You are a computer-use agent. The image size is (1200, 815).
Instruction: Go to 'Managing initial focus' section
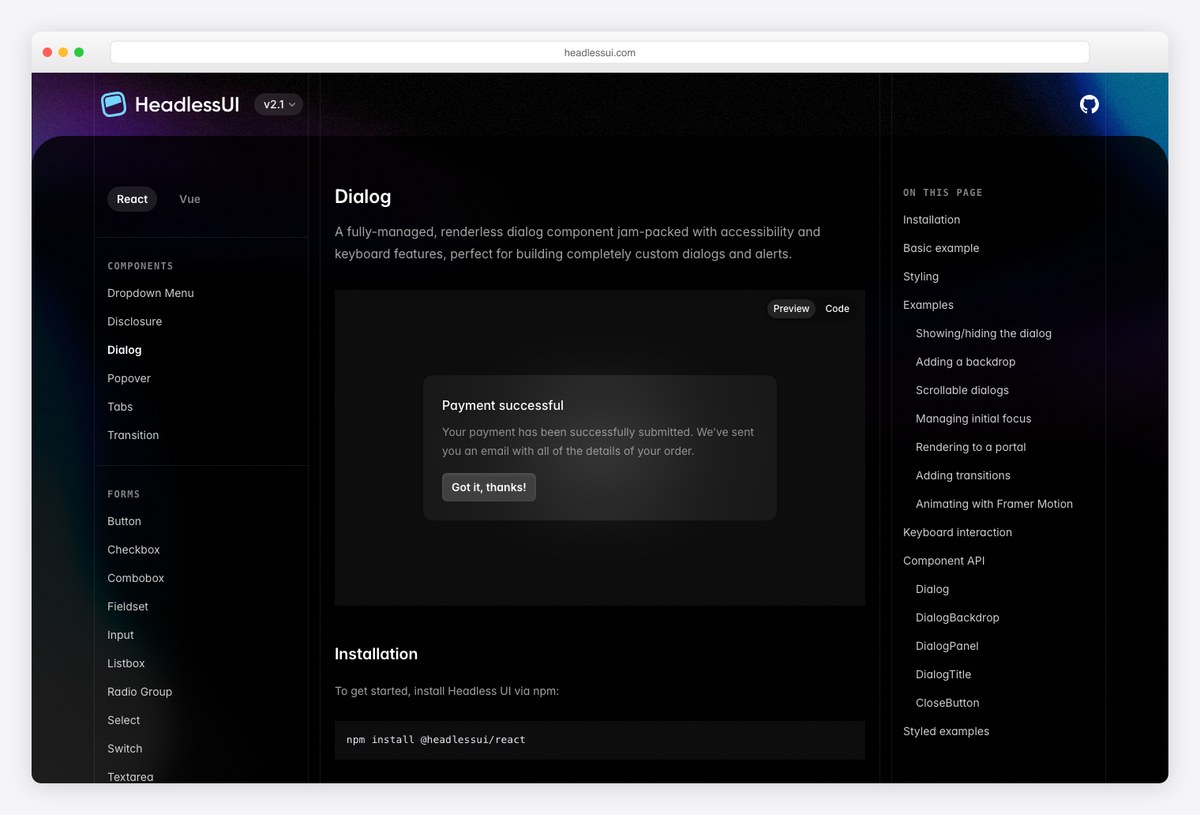(973, 419)
